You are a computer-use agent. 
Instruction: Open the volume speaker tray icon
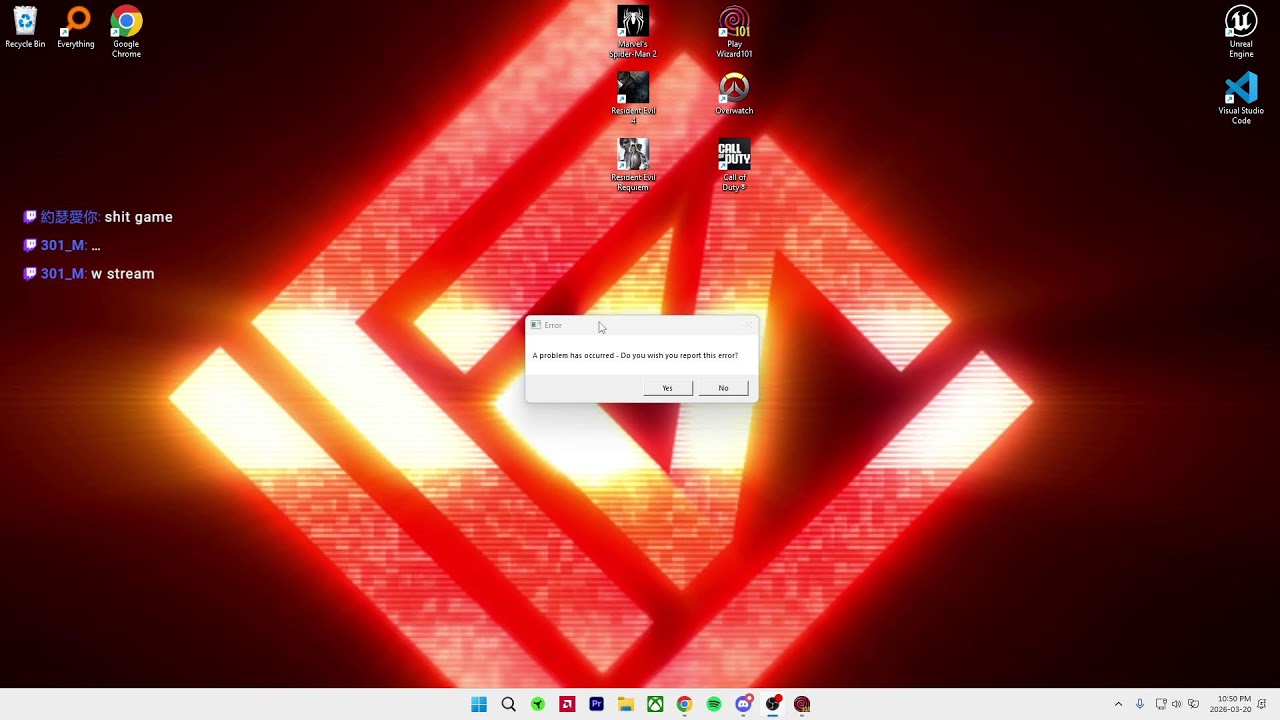(x=1176, y=704)
